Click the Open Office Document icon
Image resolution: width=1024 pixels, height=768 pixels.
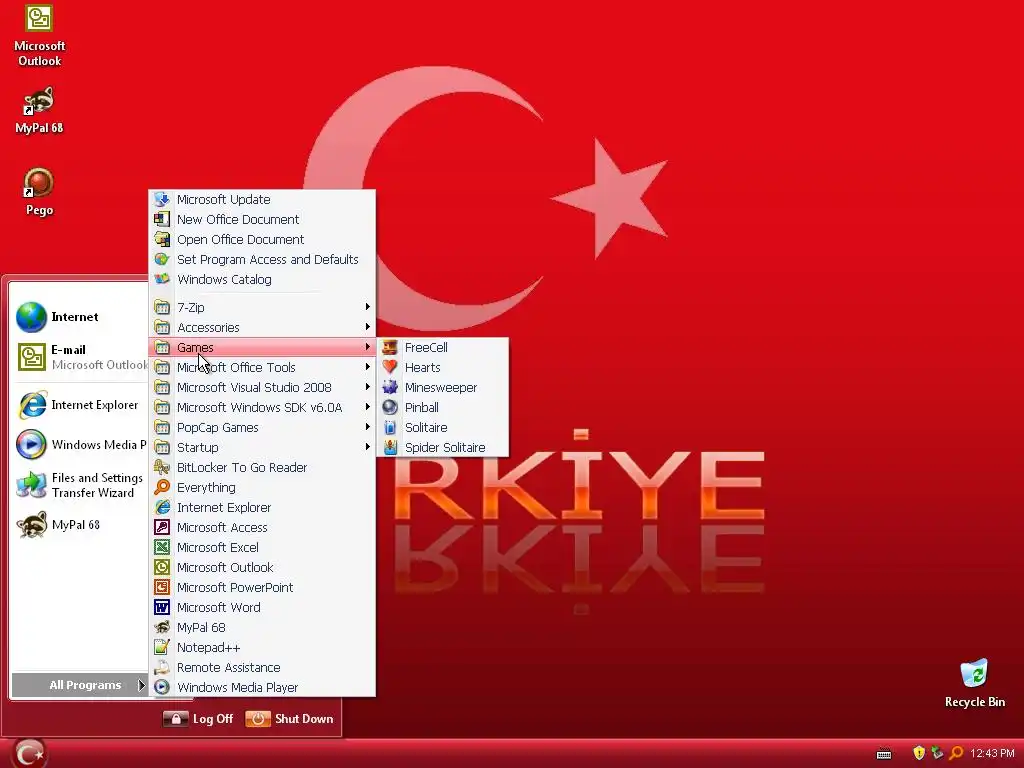pos(162,239)
